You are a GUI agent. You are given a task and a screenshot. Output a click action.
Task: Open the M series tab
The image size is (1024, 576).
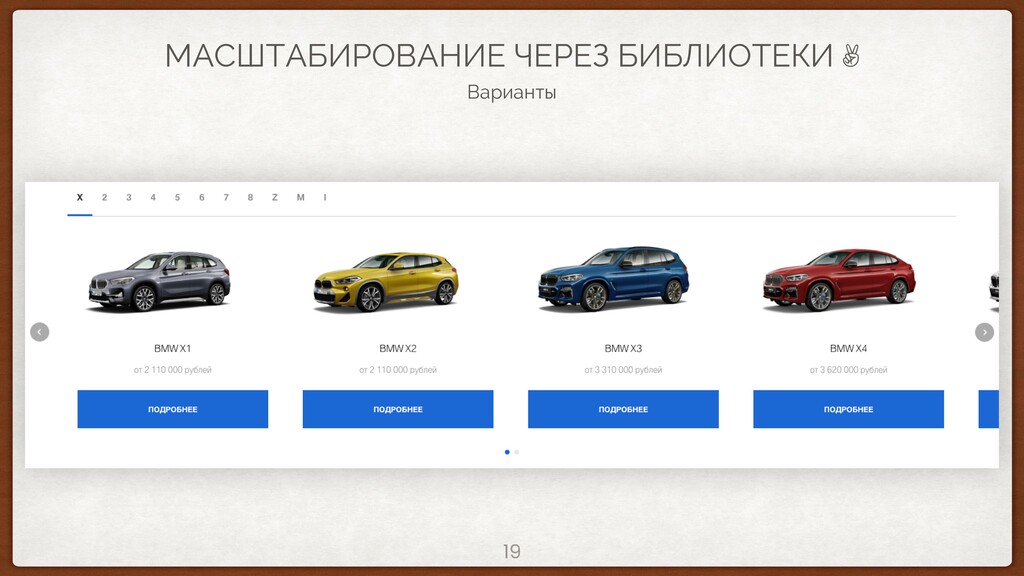click(300, 197)
